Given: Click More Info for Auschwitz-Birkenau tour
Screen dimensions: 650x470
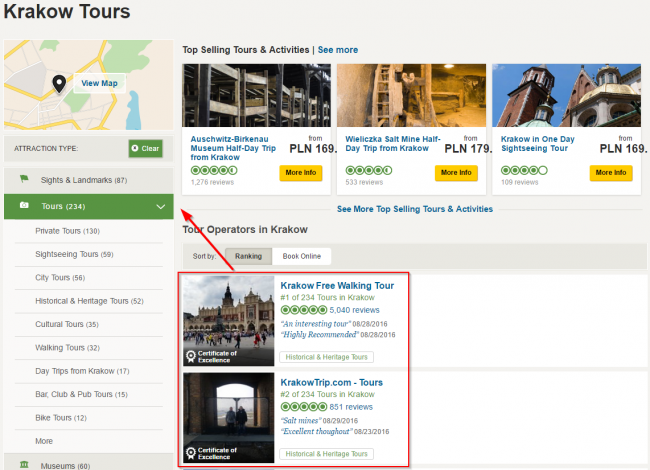Looking at the screenshot, I should (x=301, y=172).
